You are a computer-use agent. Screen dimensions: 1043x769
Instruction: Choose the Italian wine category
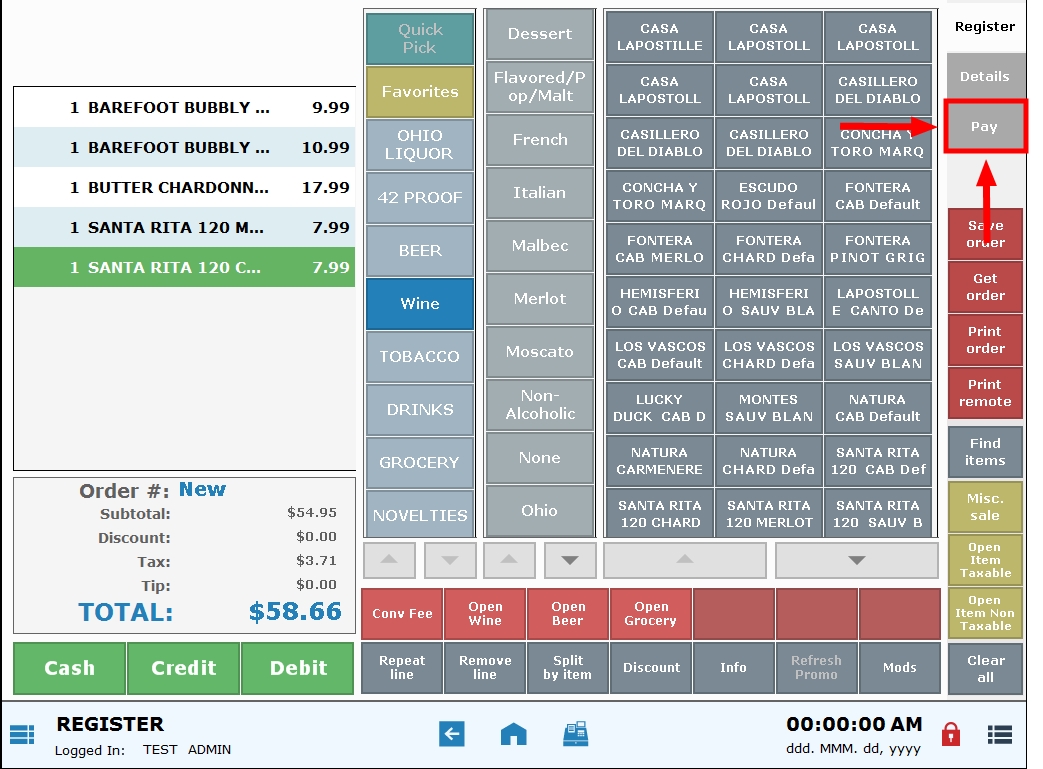click(x=540, y=193)
